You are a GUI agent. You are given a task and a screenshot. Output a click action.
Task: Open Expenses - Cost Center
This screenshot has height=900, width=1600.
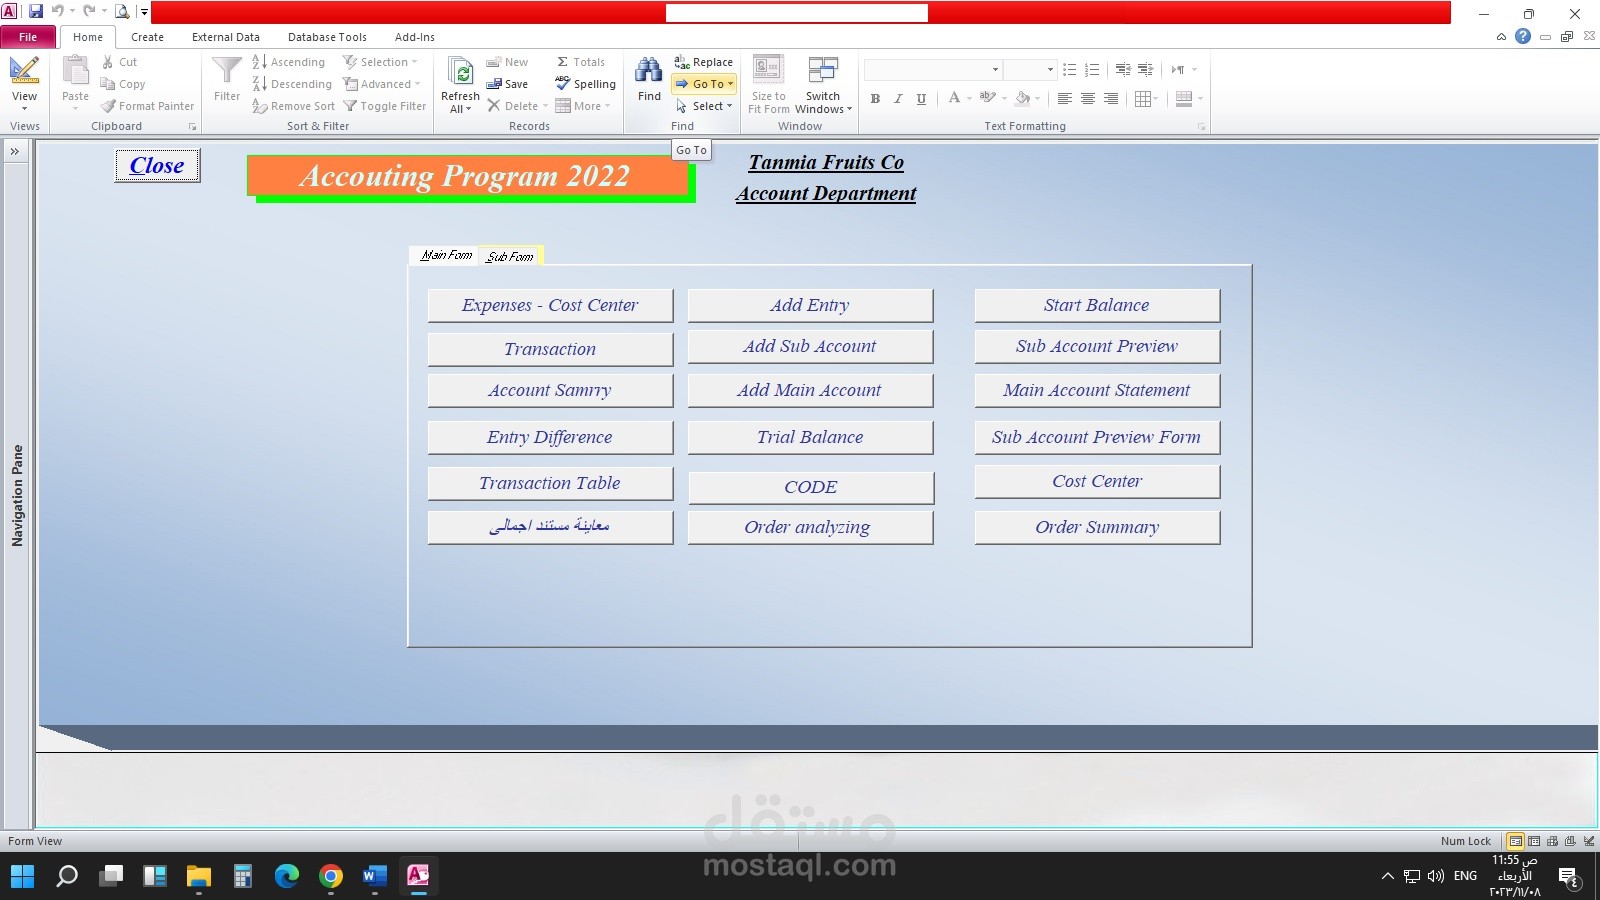(550, 305)
